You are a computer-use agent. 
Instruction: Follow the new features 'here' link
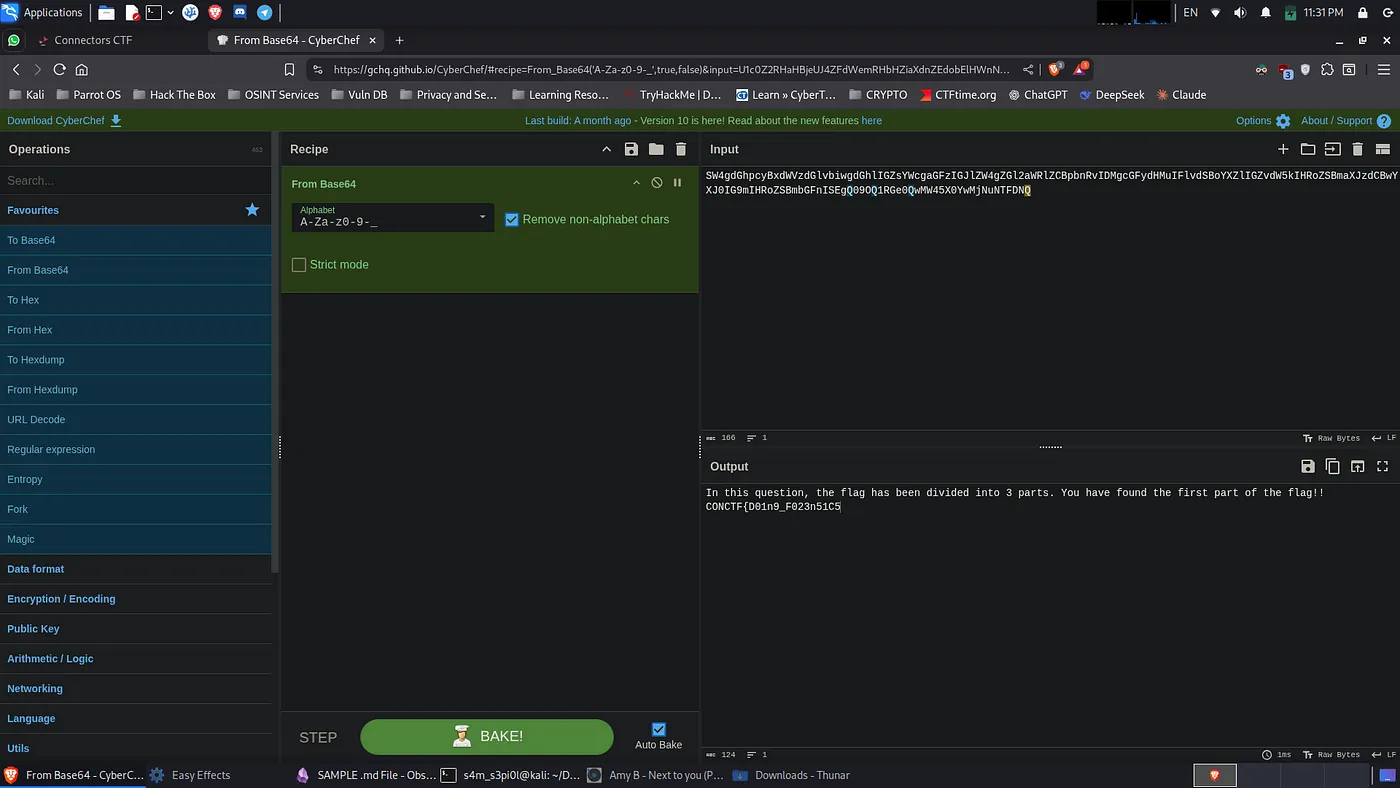point(871,121)
